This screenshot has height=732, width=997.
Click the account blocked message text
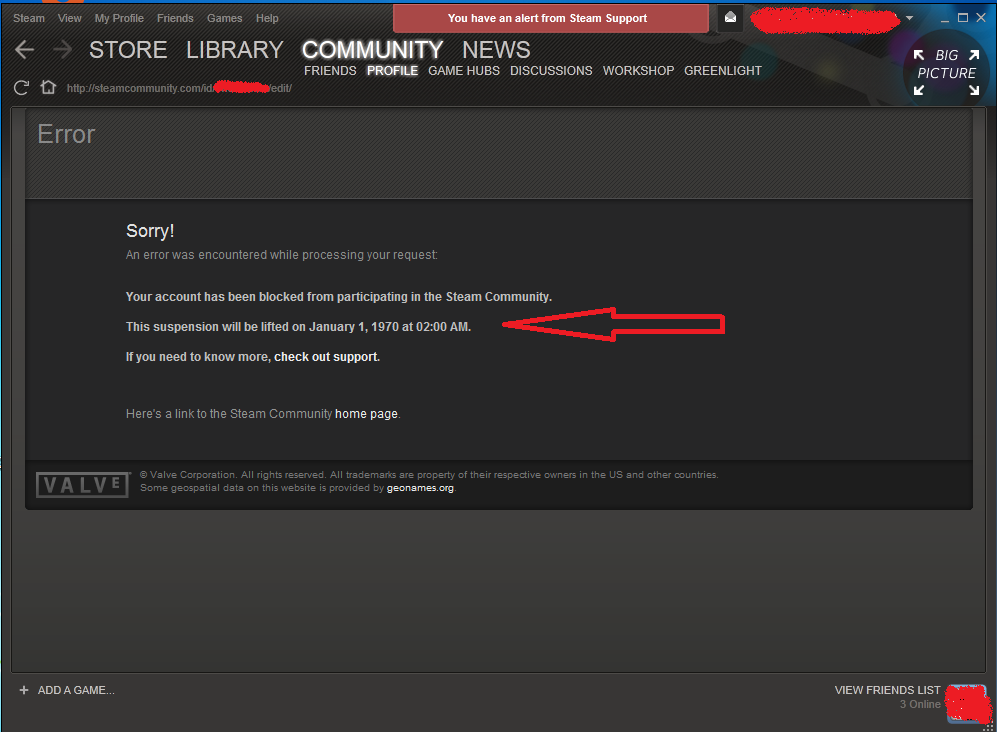pos(339,297)
